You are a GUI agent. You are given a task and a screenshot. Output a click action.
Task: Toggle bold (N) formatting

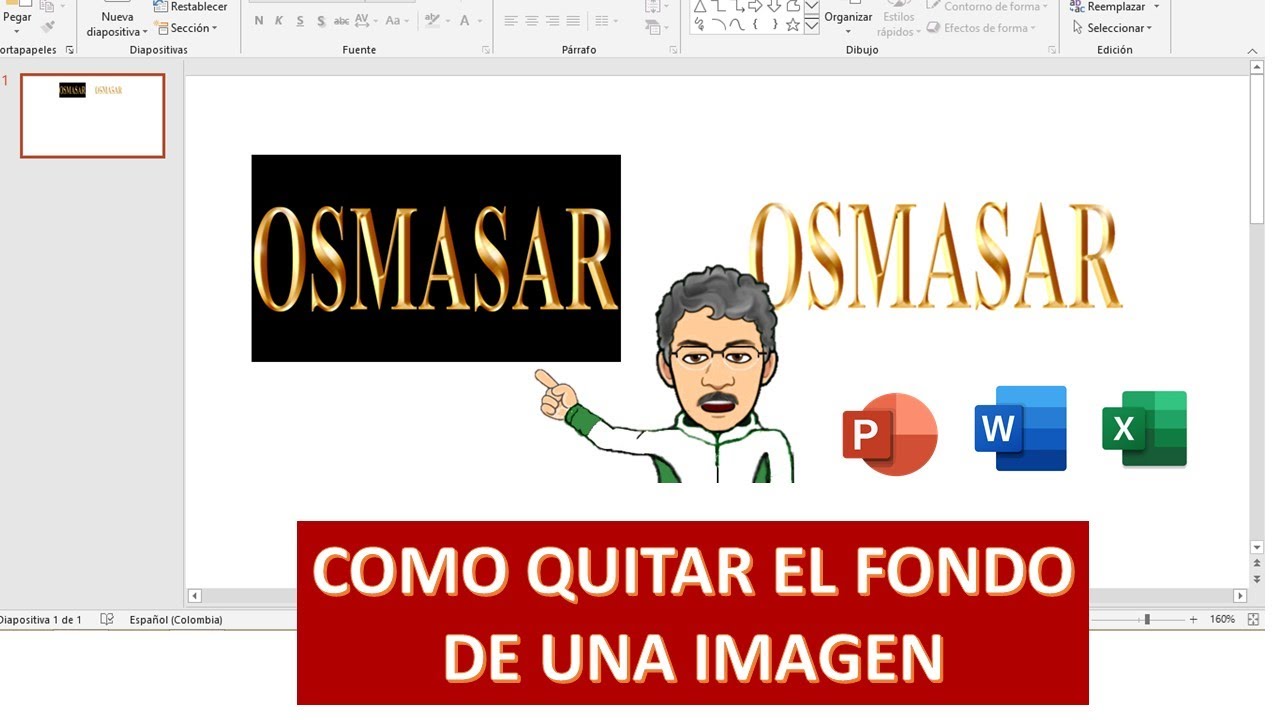click(259, 21)
